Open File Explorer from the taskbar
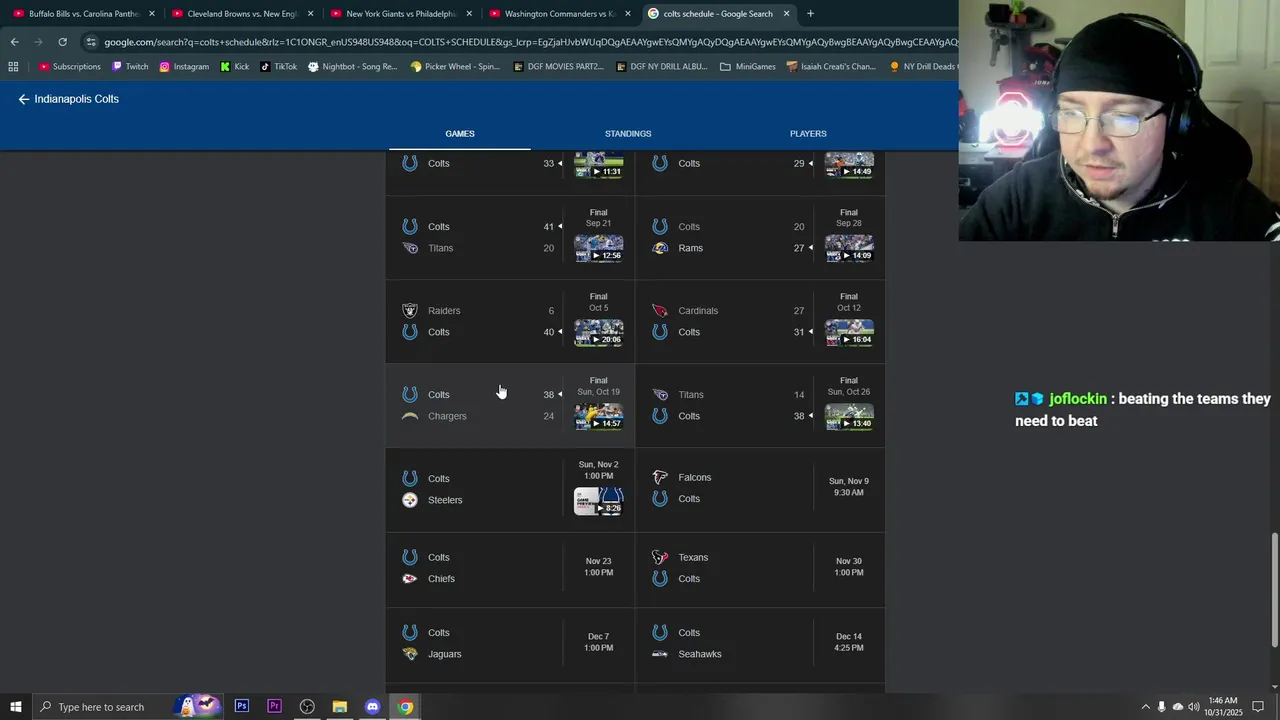This screenshot has width=1280, height=720. point(340,707)
